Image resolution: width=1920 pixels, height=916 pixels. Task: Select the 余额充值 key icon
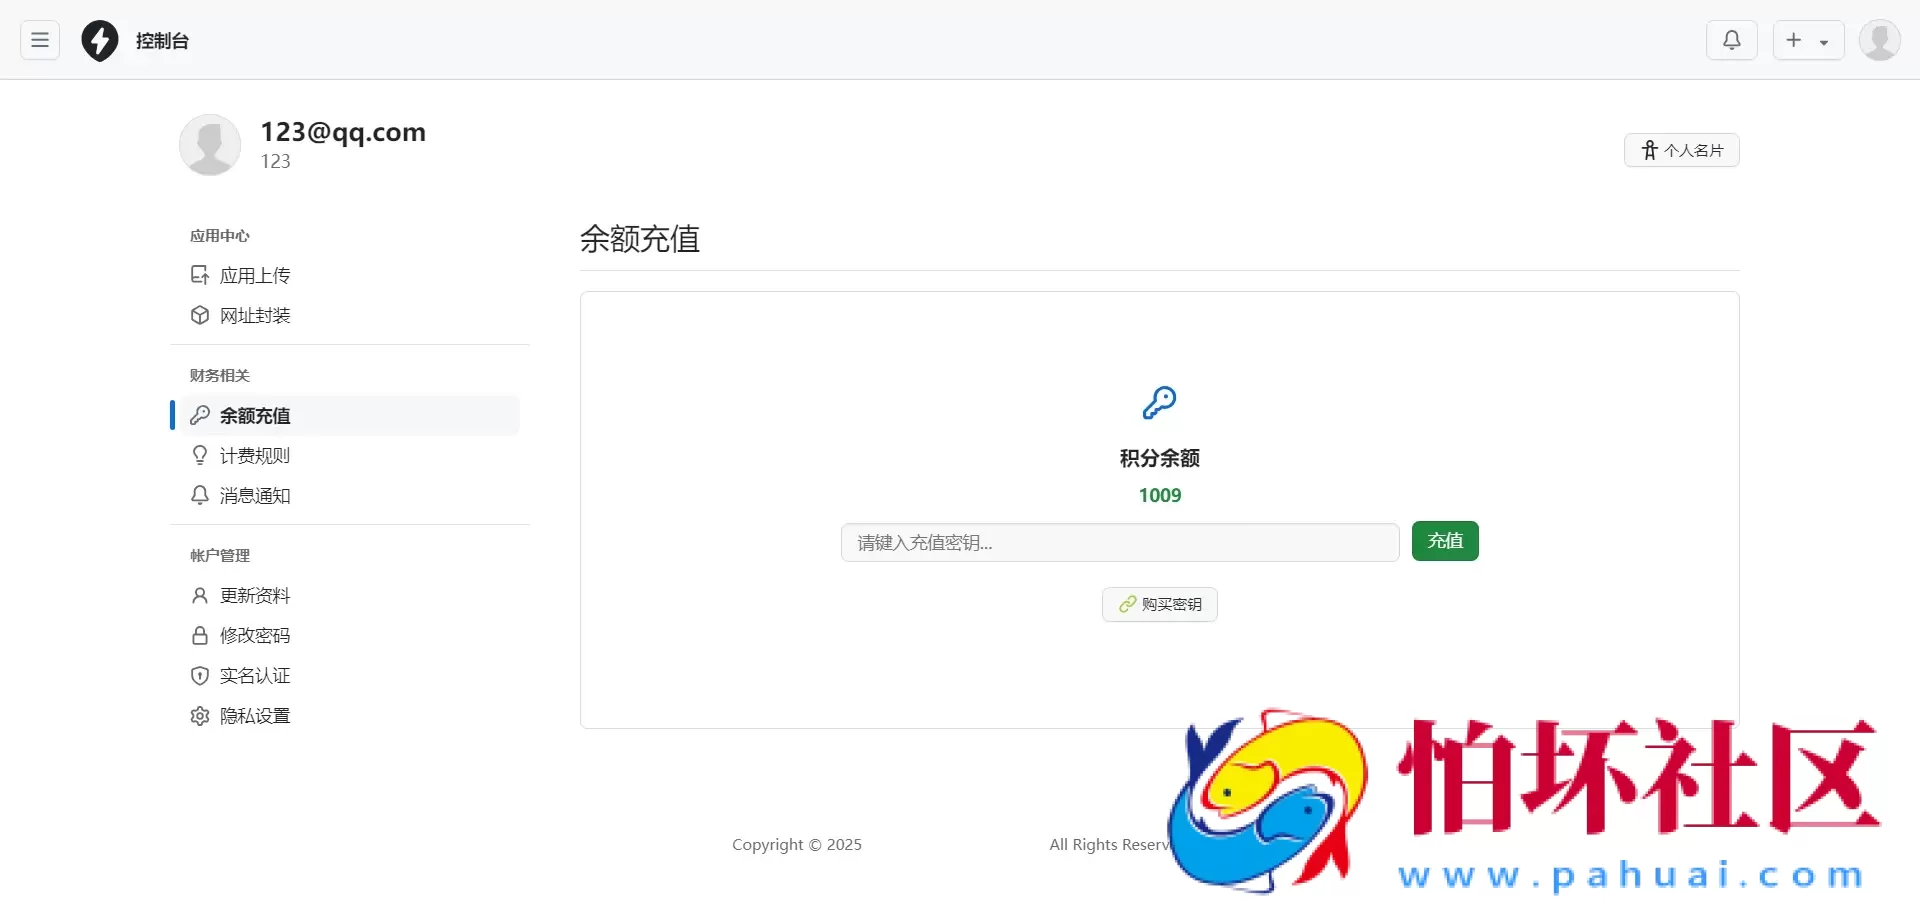point(200,415)
